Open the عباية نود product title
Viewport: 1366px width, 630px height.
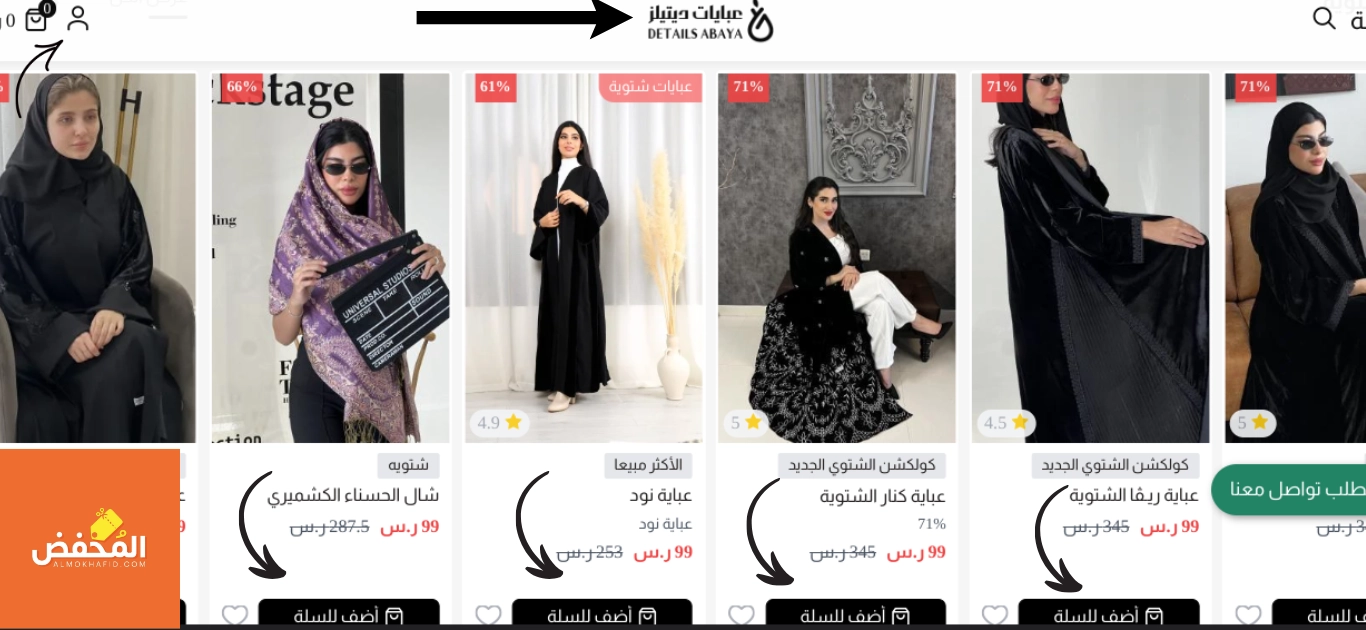click(x=662, y=496)
